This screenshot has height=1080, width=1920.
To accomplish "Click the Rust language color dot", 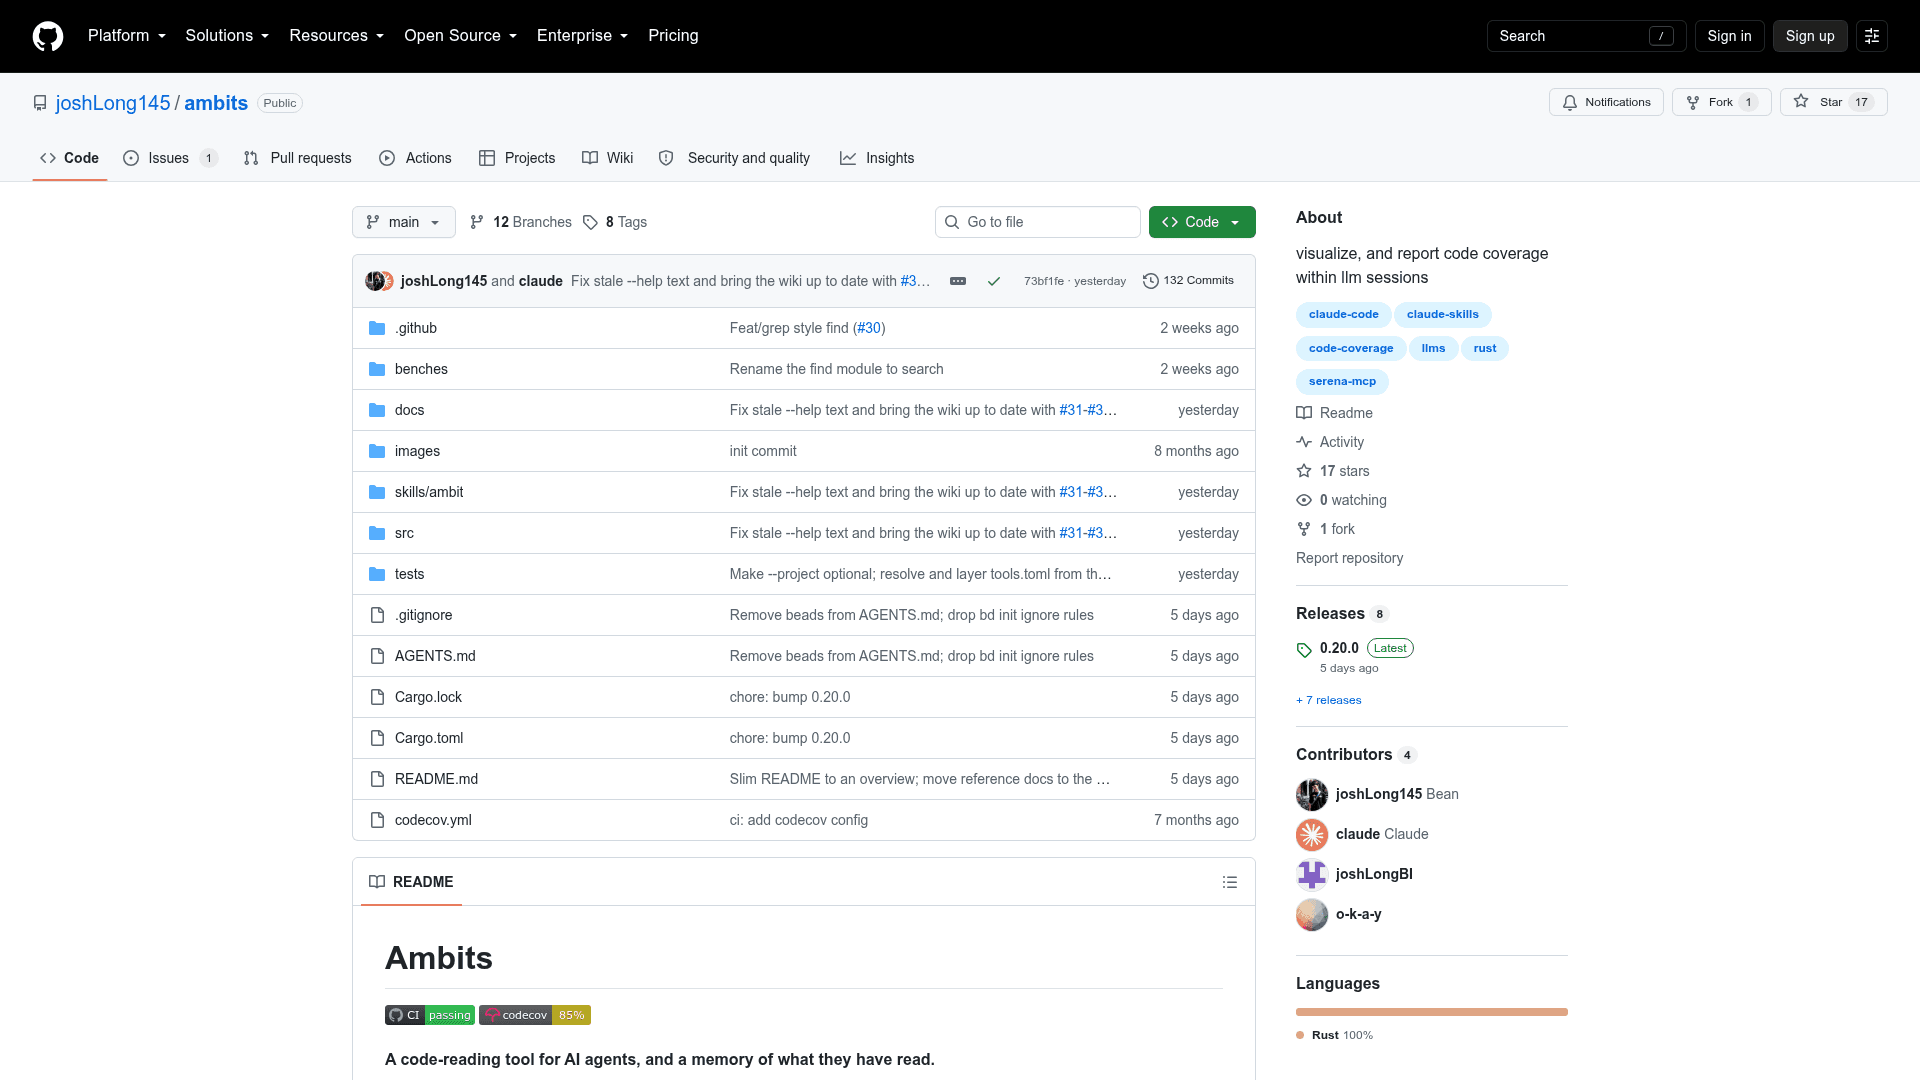I will point(1300,1036).
